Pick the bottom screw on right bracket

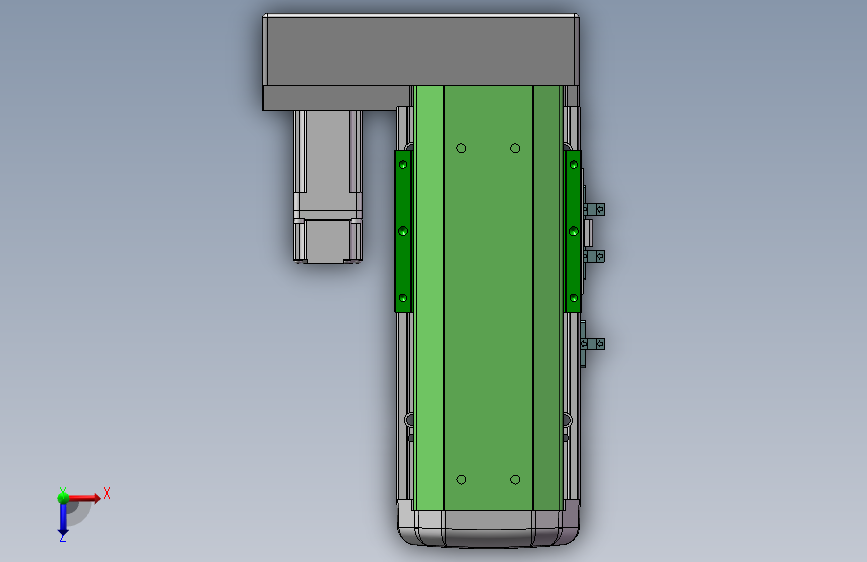[x=574, y=298]
